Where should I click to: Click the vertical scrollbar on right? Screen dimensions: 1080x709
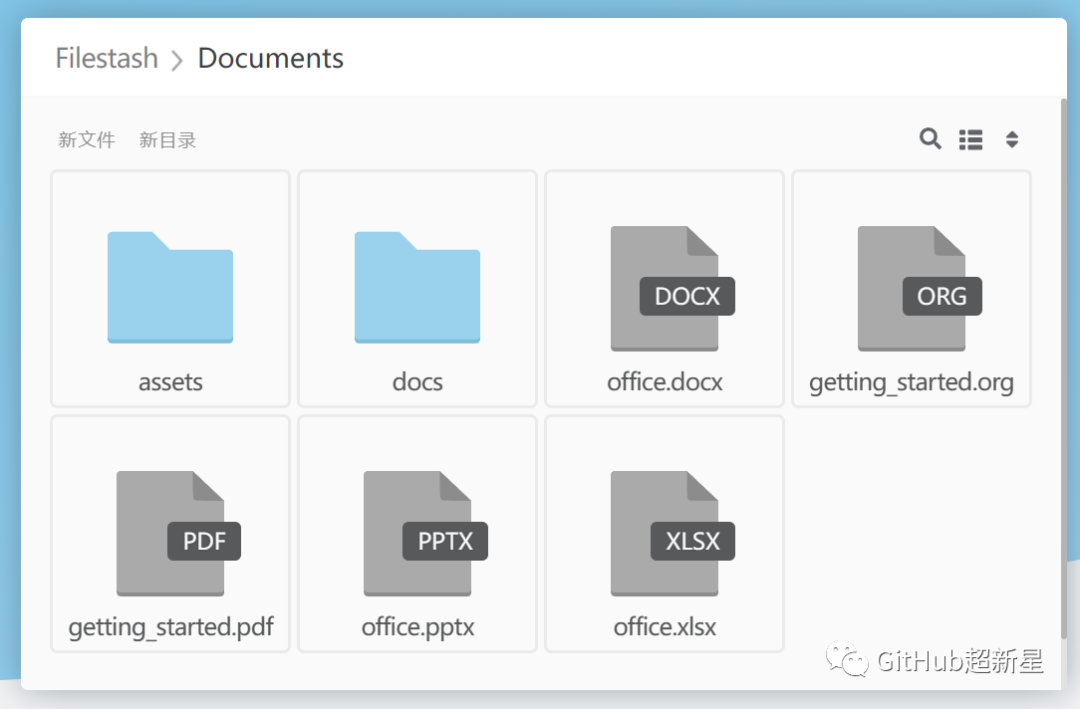point(1063,369)
